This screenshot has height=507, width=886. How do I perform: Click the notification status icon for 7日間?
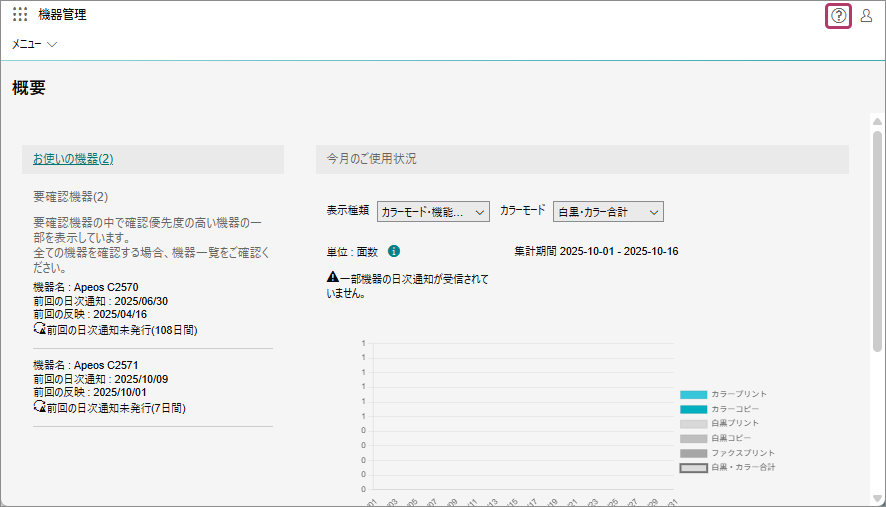39,408
